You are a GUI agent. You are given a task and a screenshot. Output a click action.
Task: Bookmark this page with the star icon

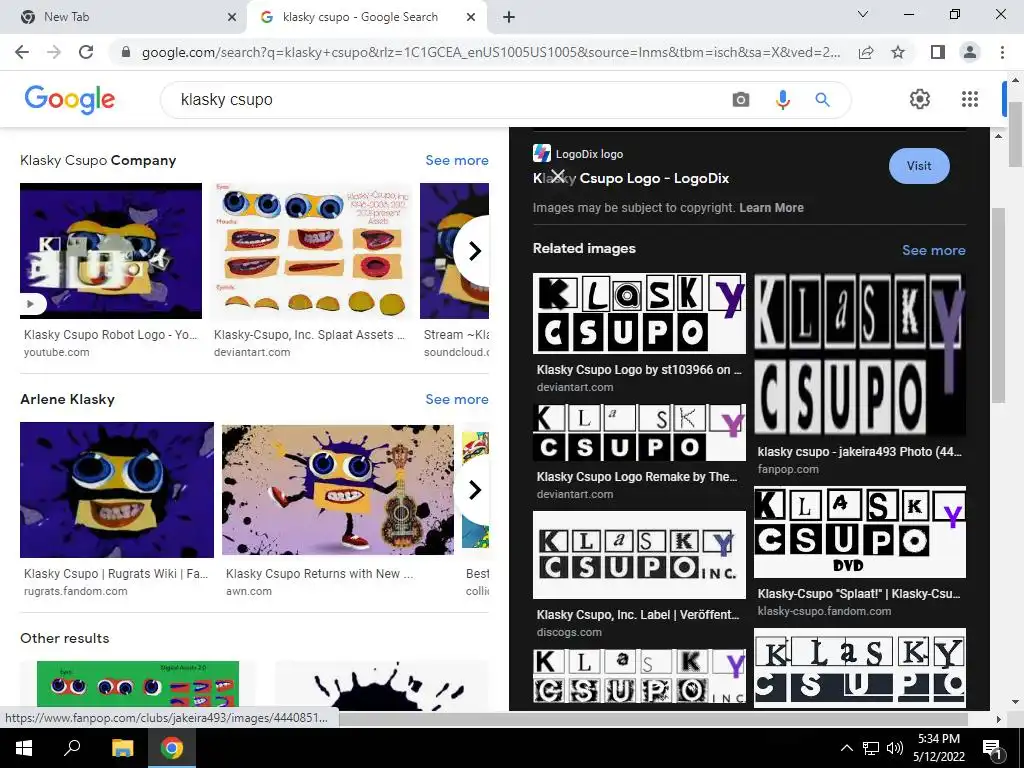[898, 52]
